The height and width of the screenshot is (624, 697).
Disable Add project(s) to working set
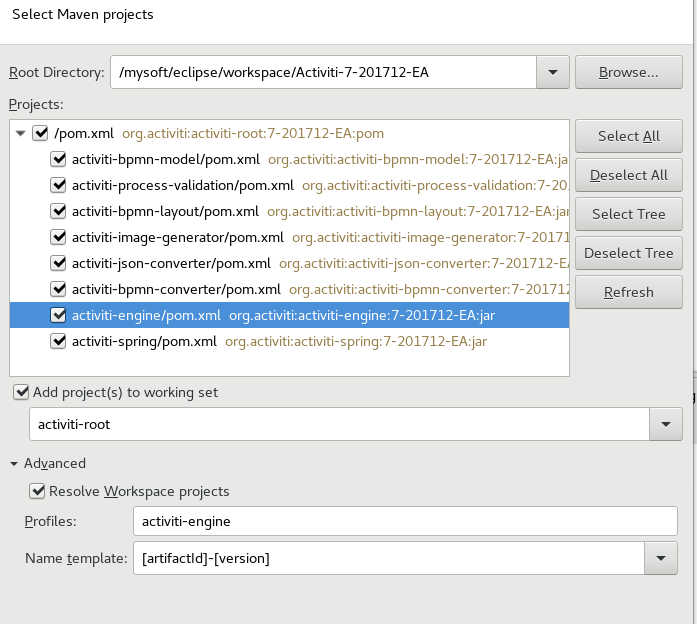pos(21,392)
